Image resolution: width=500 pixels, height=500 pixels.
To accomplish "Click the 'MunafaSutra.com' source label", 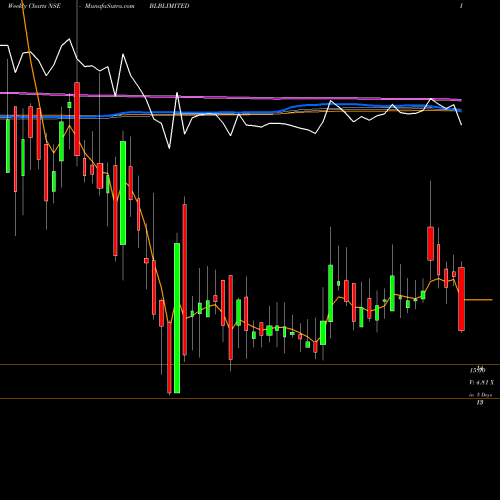I will pos(110,6).
